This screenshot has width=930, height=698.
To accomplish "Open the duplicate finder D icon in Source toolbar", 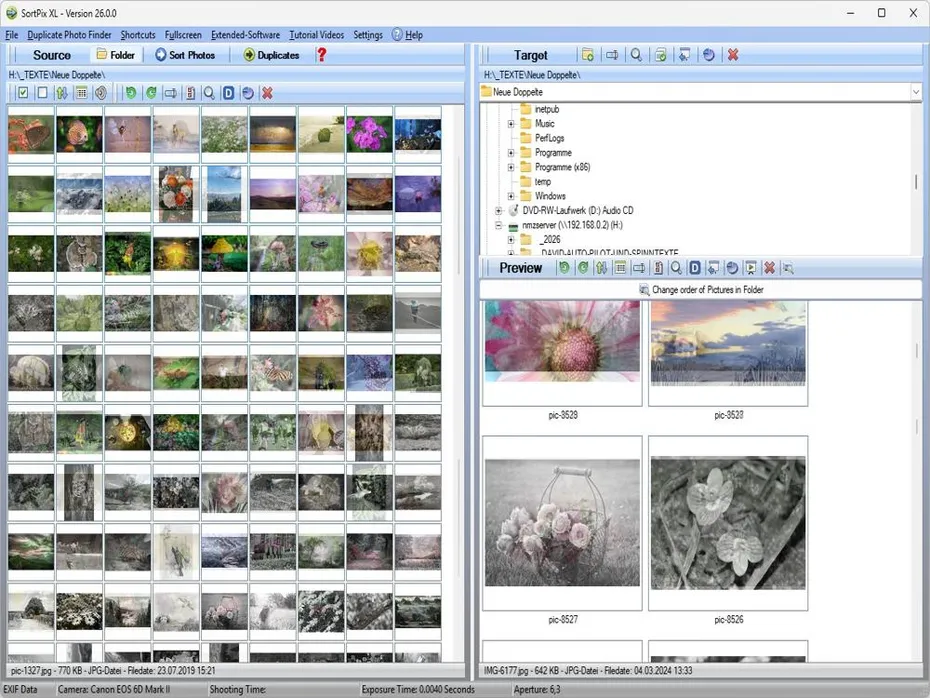I will point(229,92).
